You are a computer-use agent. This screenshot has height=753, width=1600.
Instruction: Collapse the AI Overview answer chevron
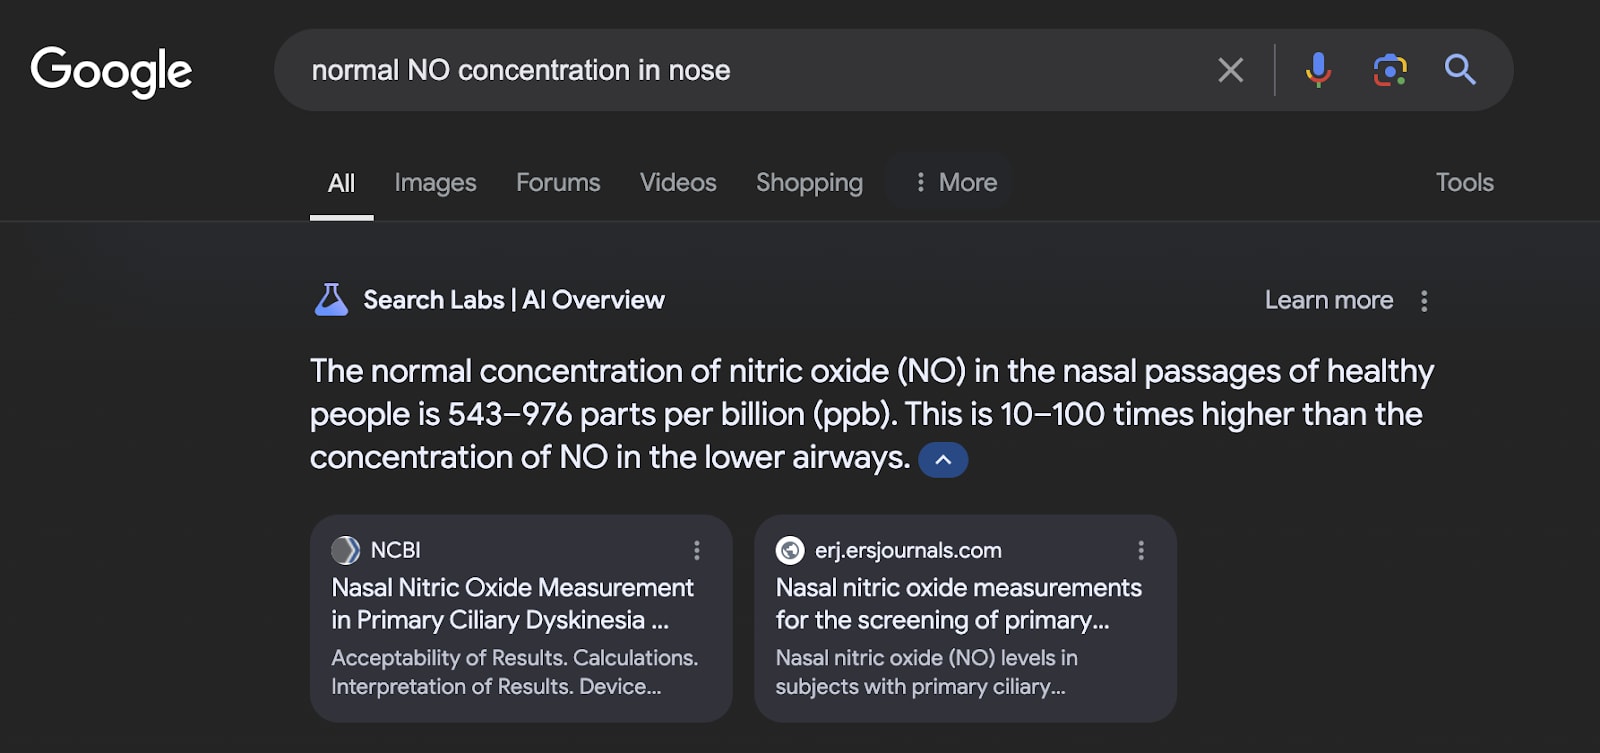[943, 460]
